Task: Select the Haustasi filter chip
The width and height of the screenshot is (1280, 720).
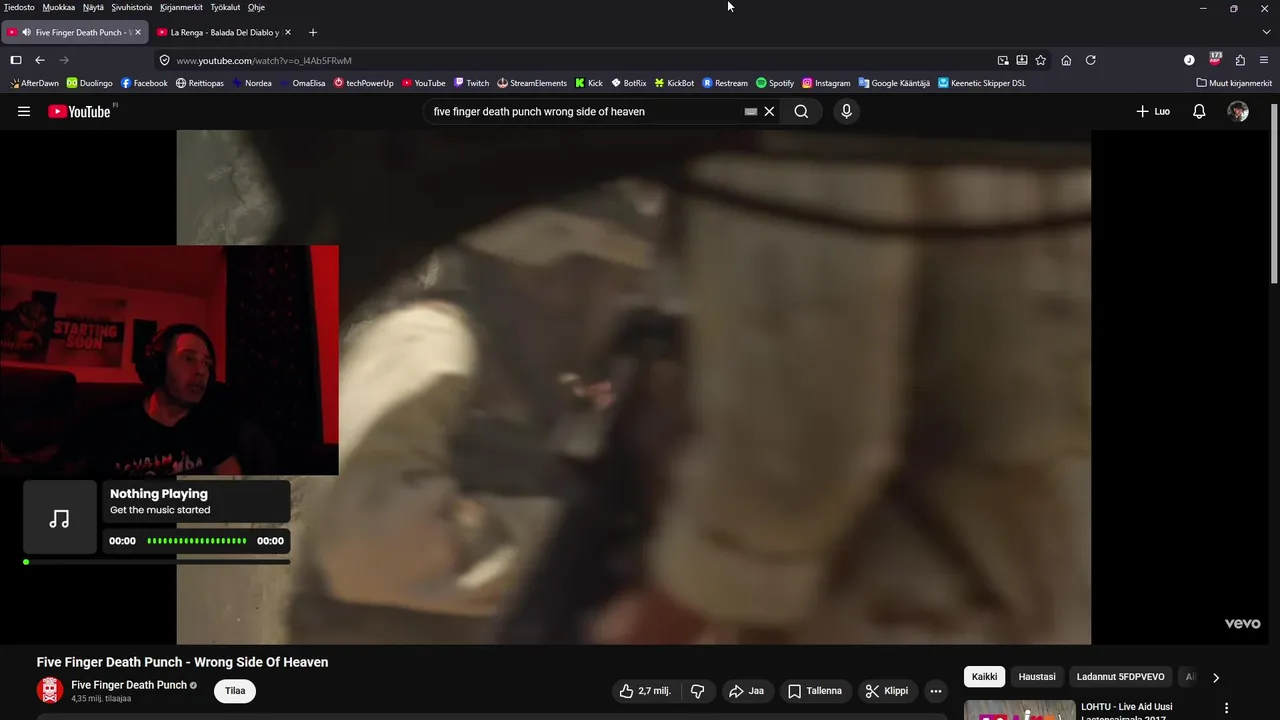Action: [1037, 677]
